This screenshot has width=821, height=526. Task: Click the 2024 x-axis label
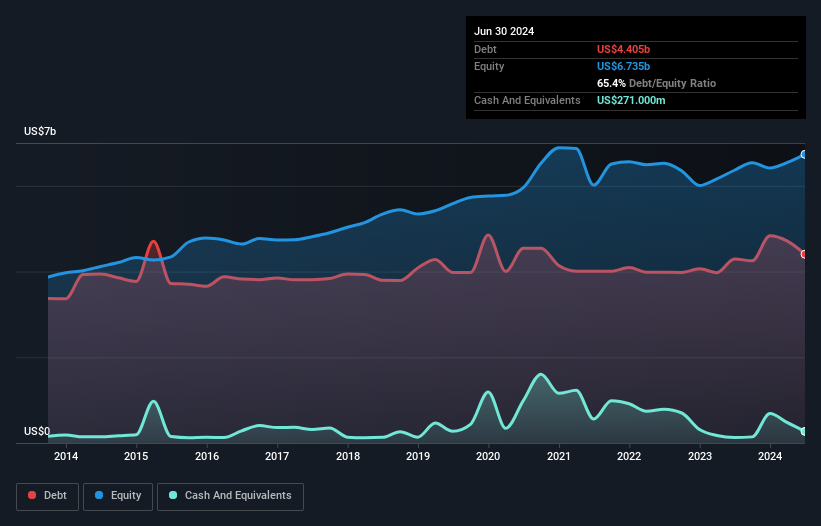(x=770, y=456)
